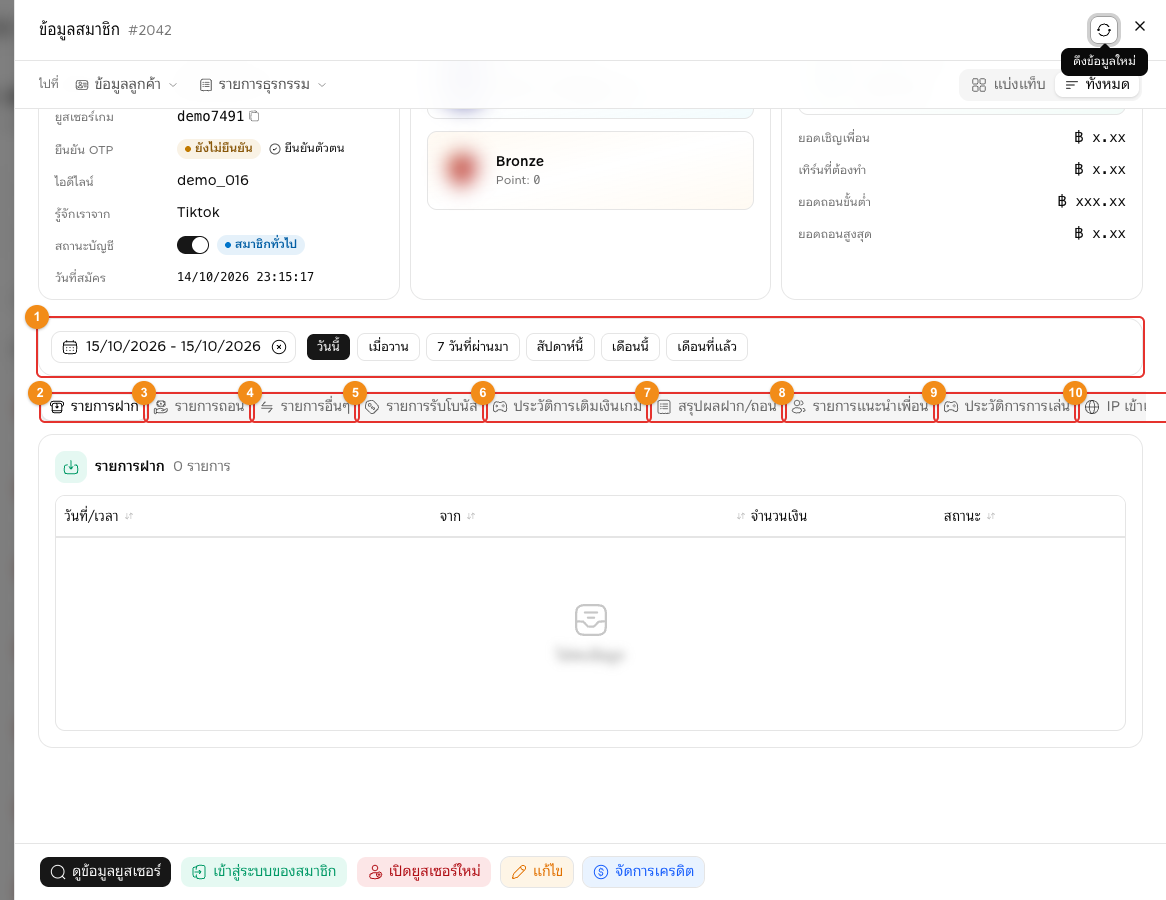Click the registration date 14/10/2026 23:15:17
Image resolution: width=1166 pixels, height=900 pixels.
pyautogui.click(x=245, y=277)
